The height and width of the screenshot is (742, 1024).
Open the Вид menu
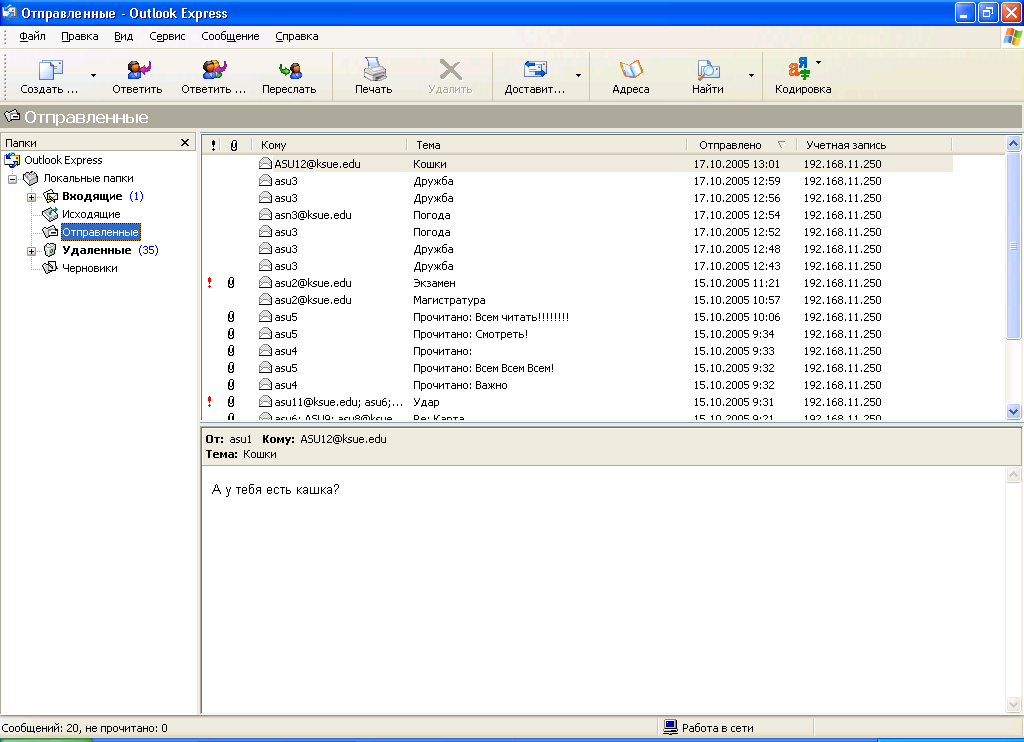123,36
